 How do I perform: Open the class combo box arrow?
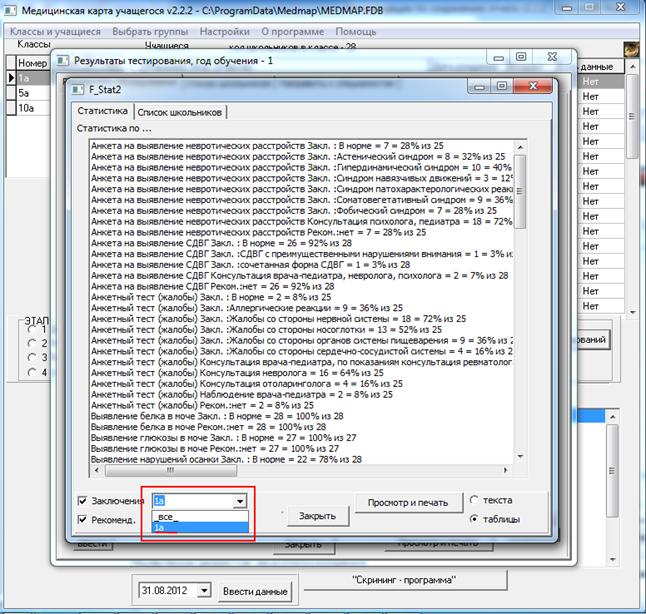[x=239, y=502]
